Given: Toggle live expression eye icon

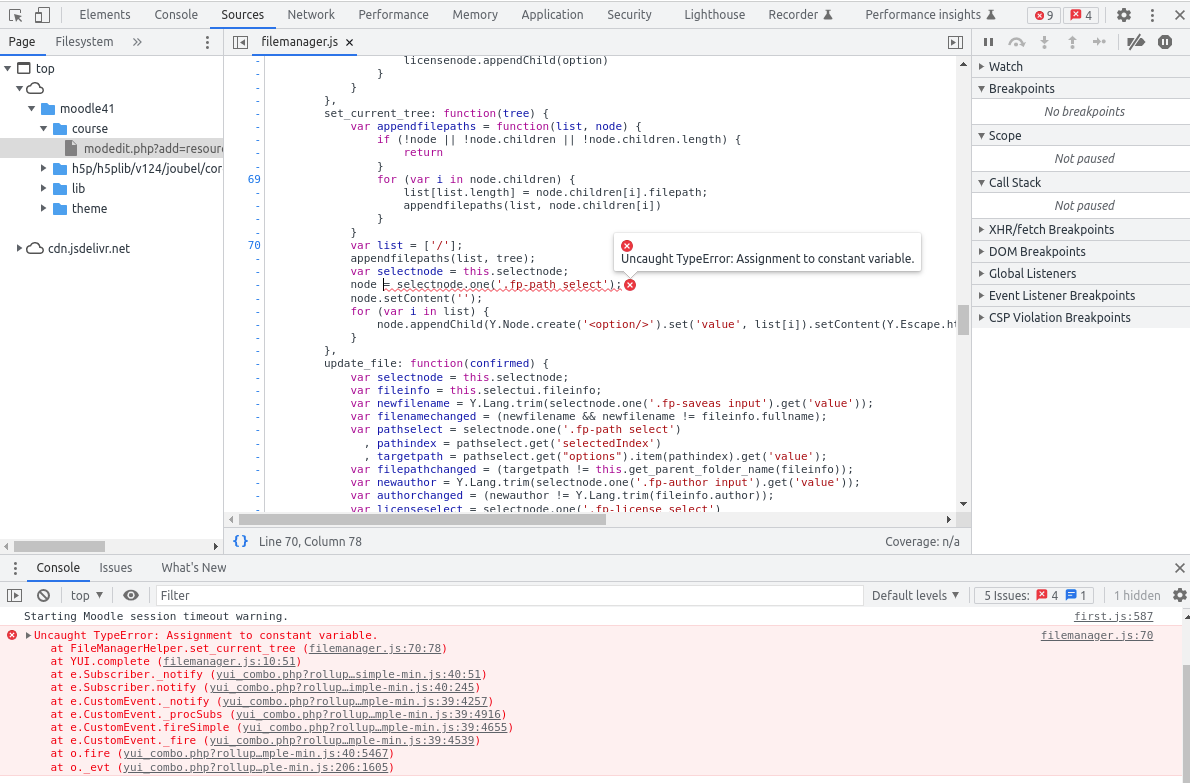Looking at the screenshot, I should click(131, 596).
